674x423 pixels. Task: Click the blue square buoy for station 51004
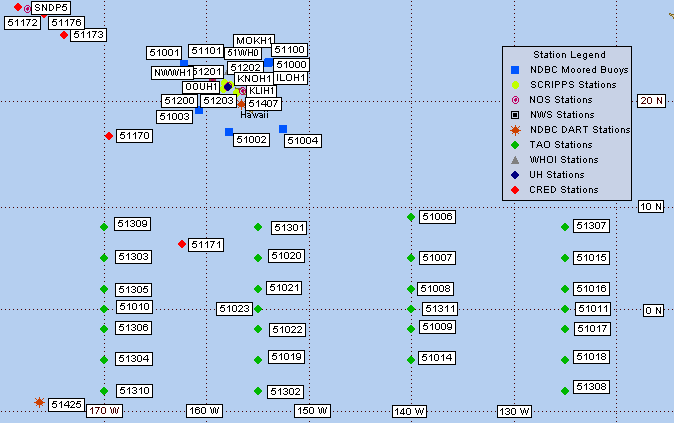click(x=283, y=129)
